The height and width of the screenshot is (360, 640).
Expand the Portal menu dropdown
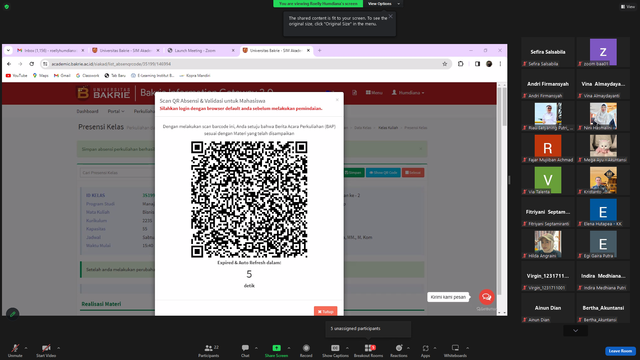[116, 111]
